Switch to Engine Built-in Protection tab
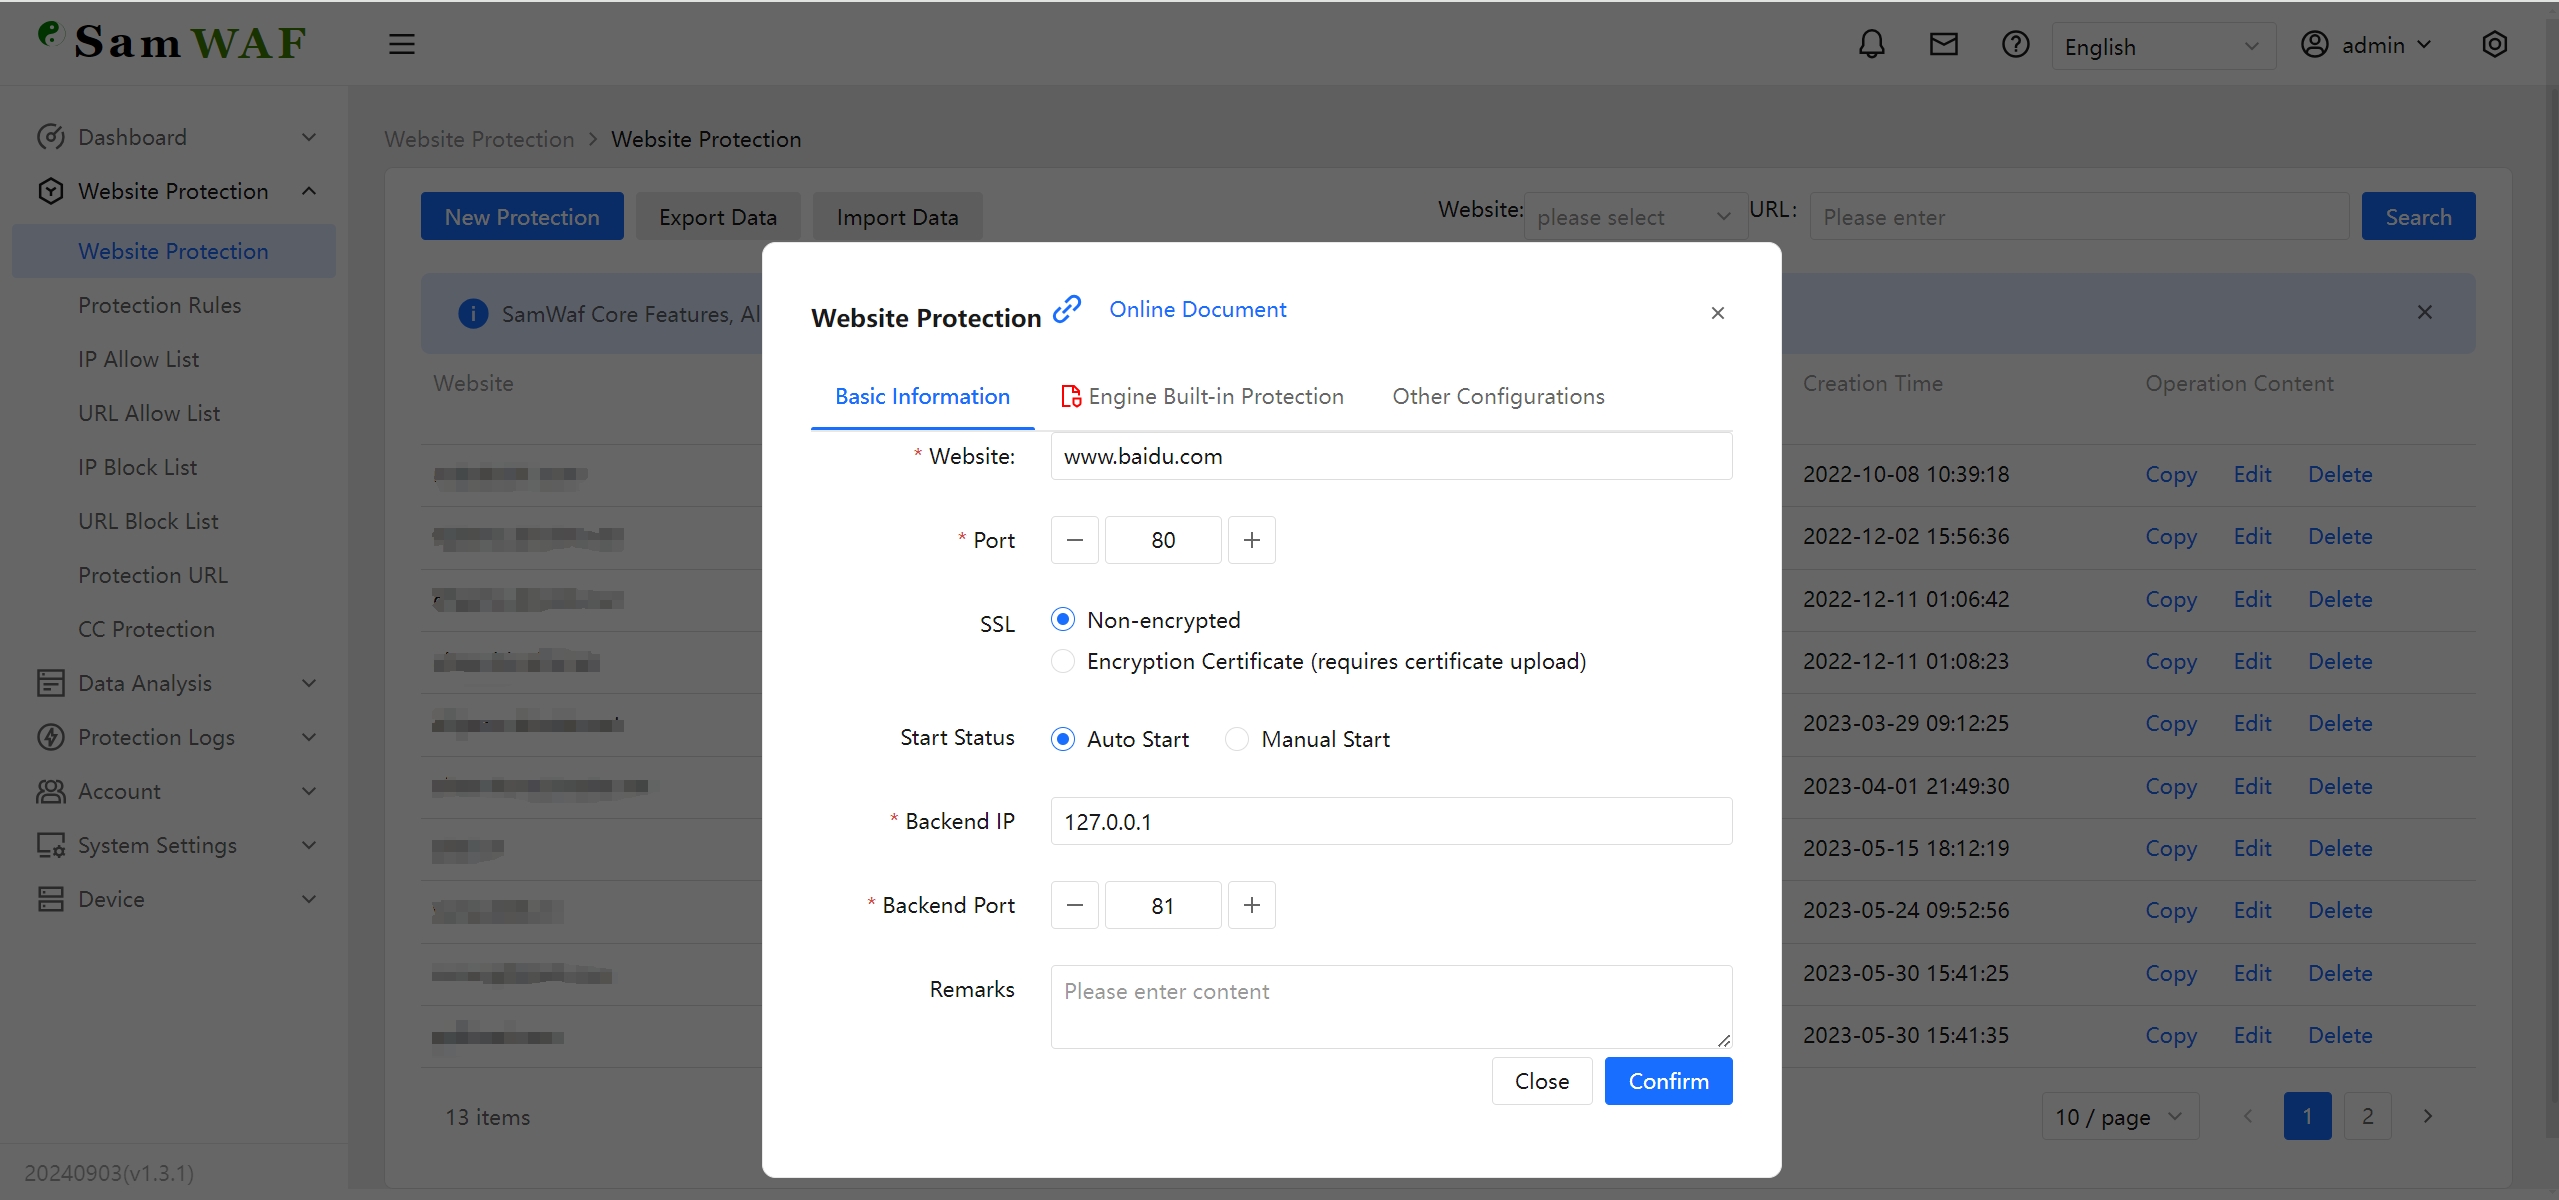 point(1202,396)
